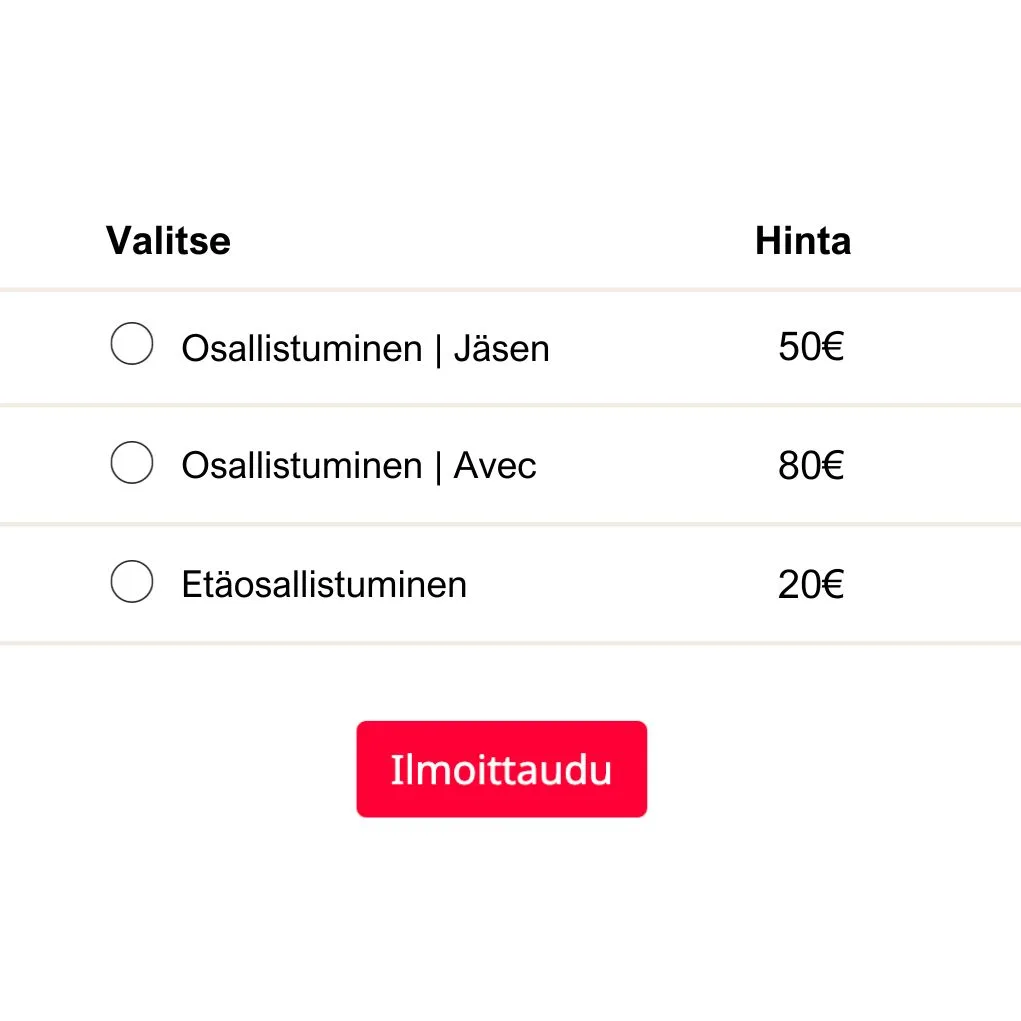Click the "Osallistuminen | Jäsen" option label

point(365,349)
